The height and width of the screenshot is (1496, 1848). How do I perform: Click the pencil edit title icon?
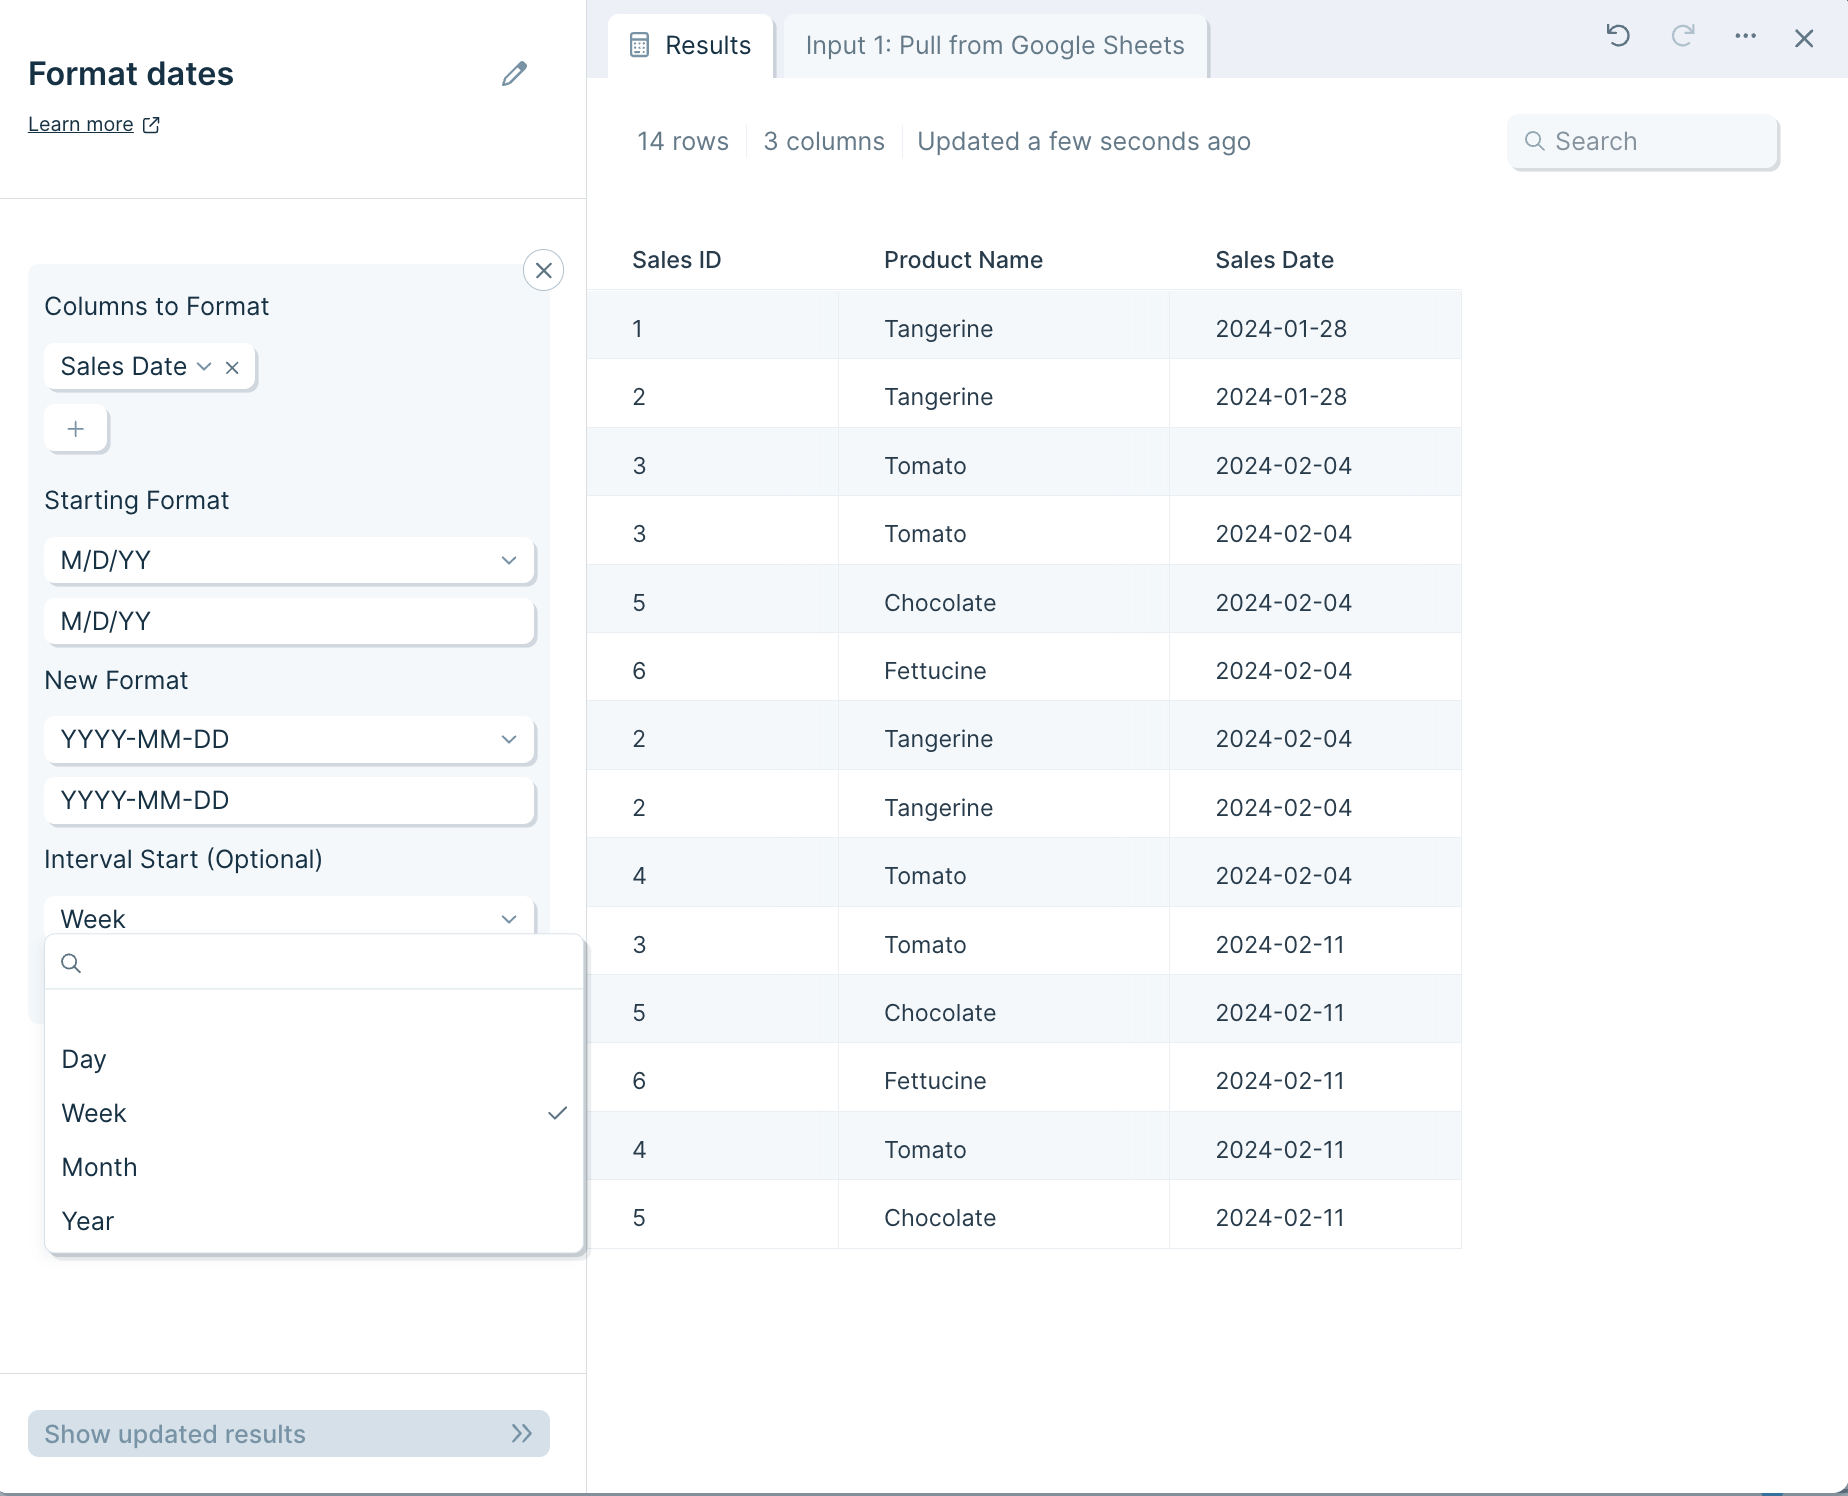514,74
